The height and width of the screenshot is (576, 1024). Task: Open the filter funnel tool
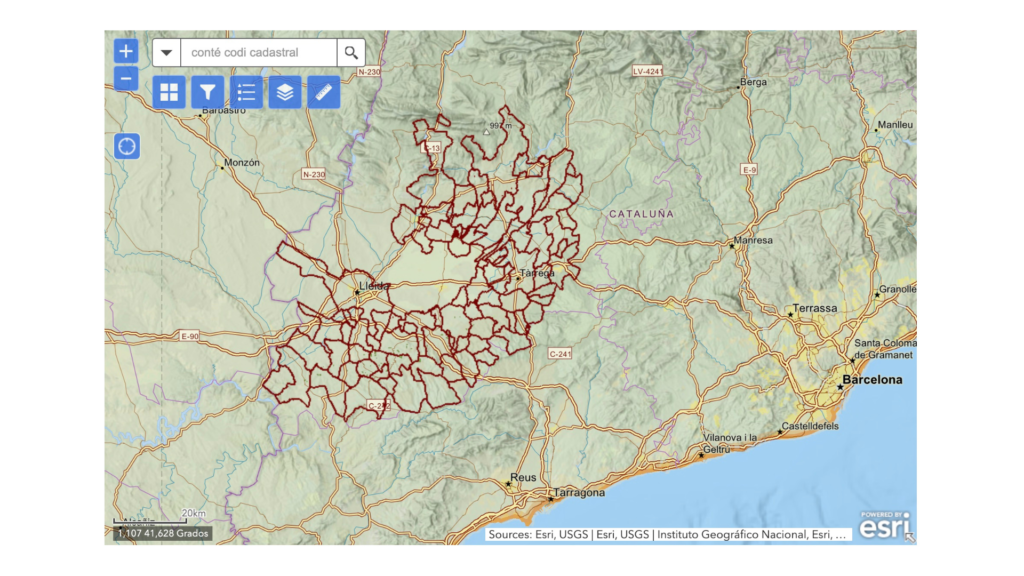point(207,92)
